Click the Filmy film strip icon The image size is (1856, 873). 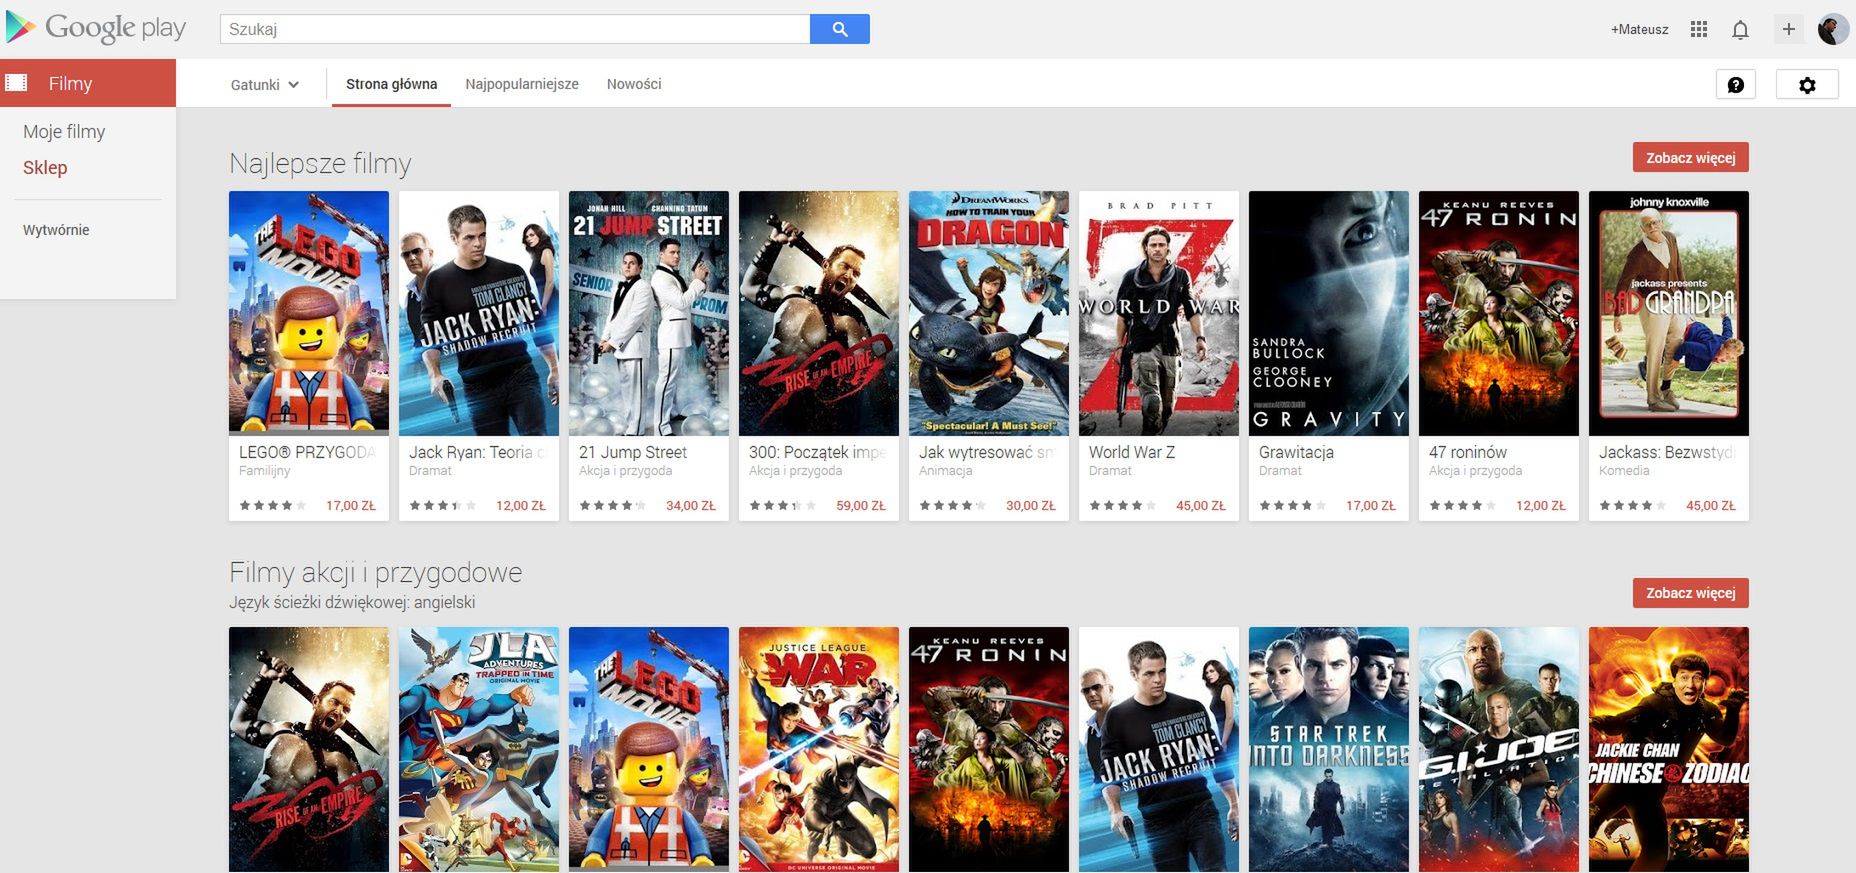[17, 83]
